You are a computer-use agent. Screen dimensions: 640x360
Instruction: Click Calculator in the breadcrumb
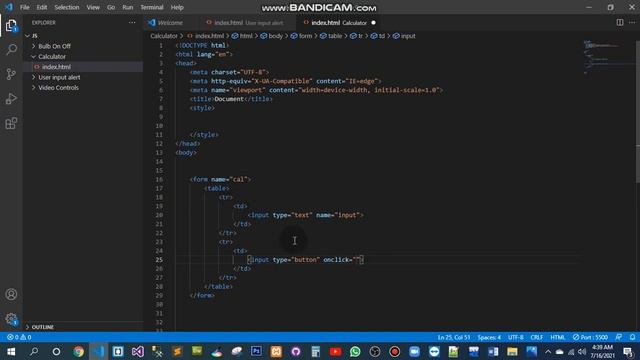pyautogui.click(x=164, y=36)
